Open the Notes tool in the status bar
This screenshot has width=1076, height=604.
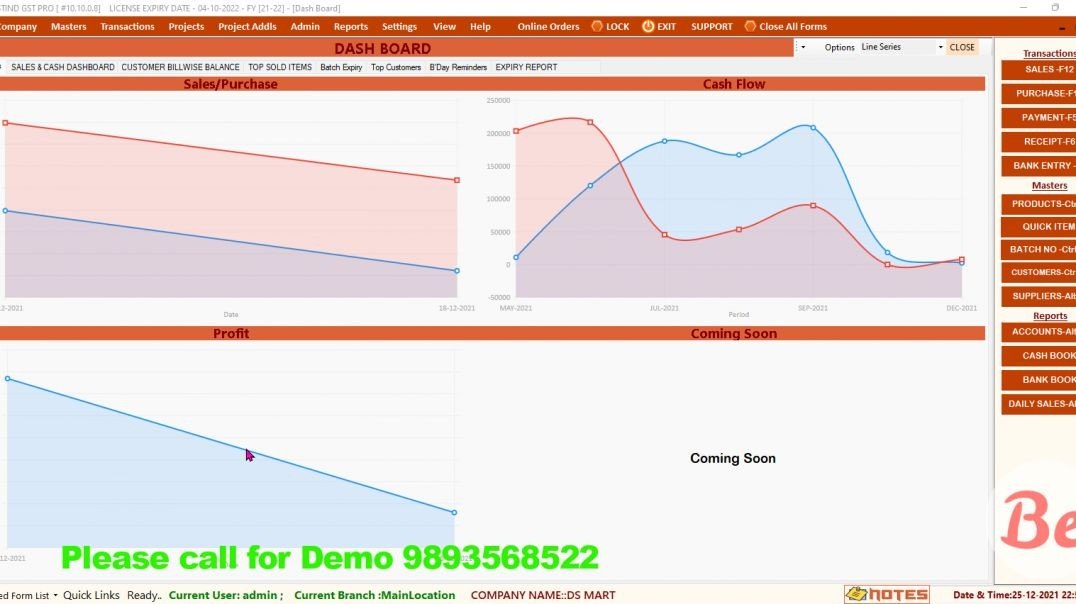click(x=888, y=594)
